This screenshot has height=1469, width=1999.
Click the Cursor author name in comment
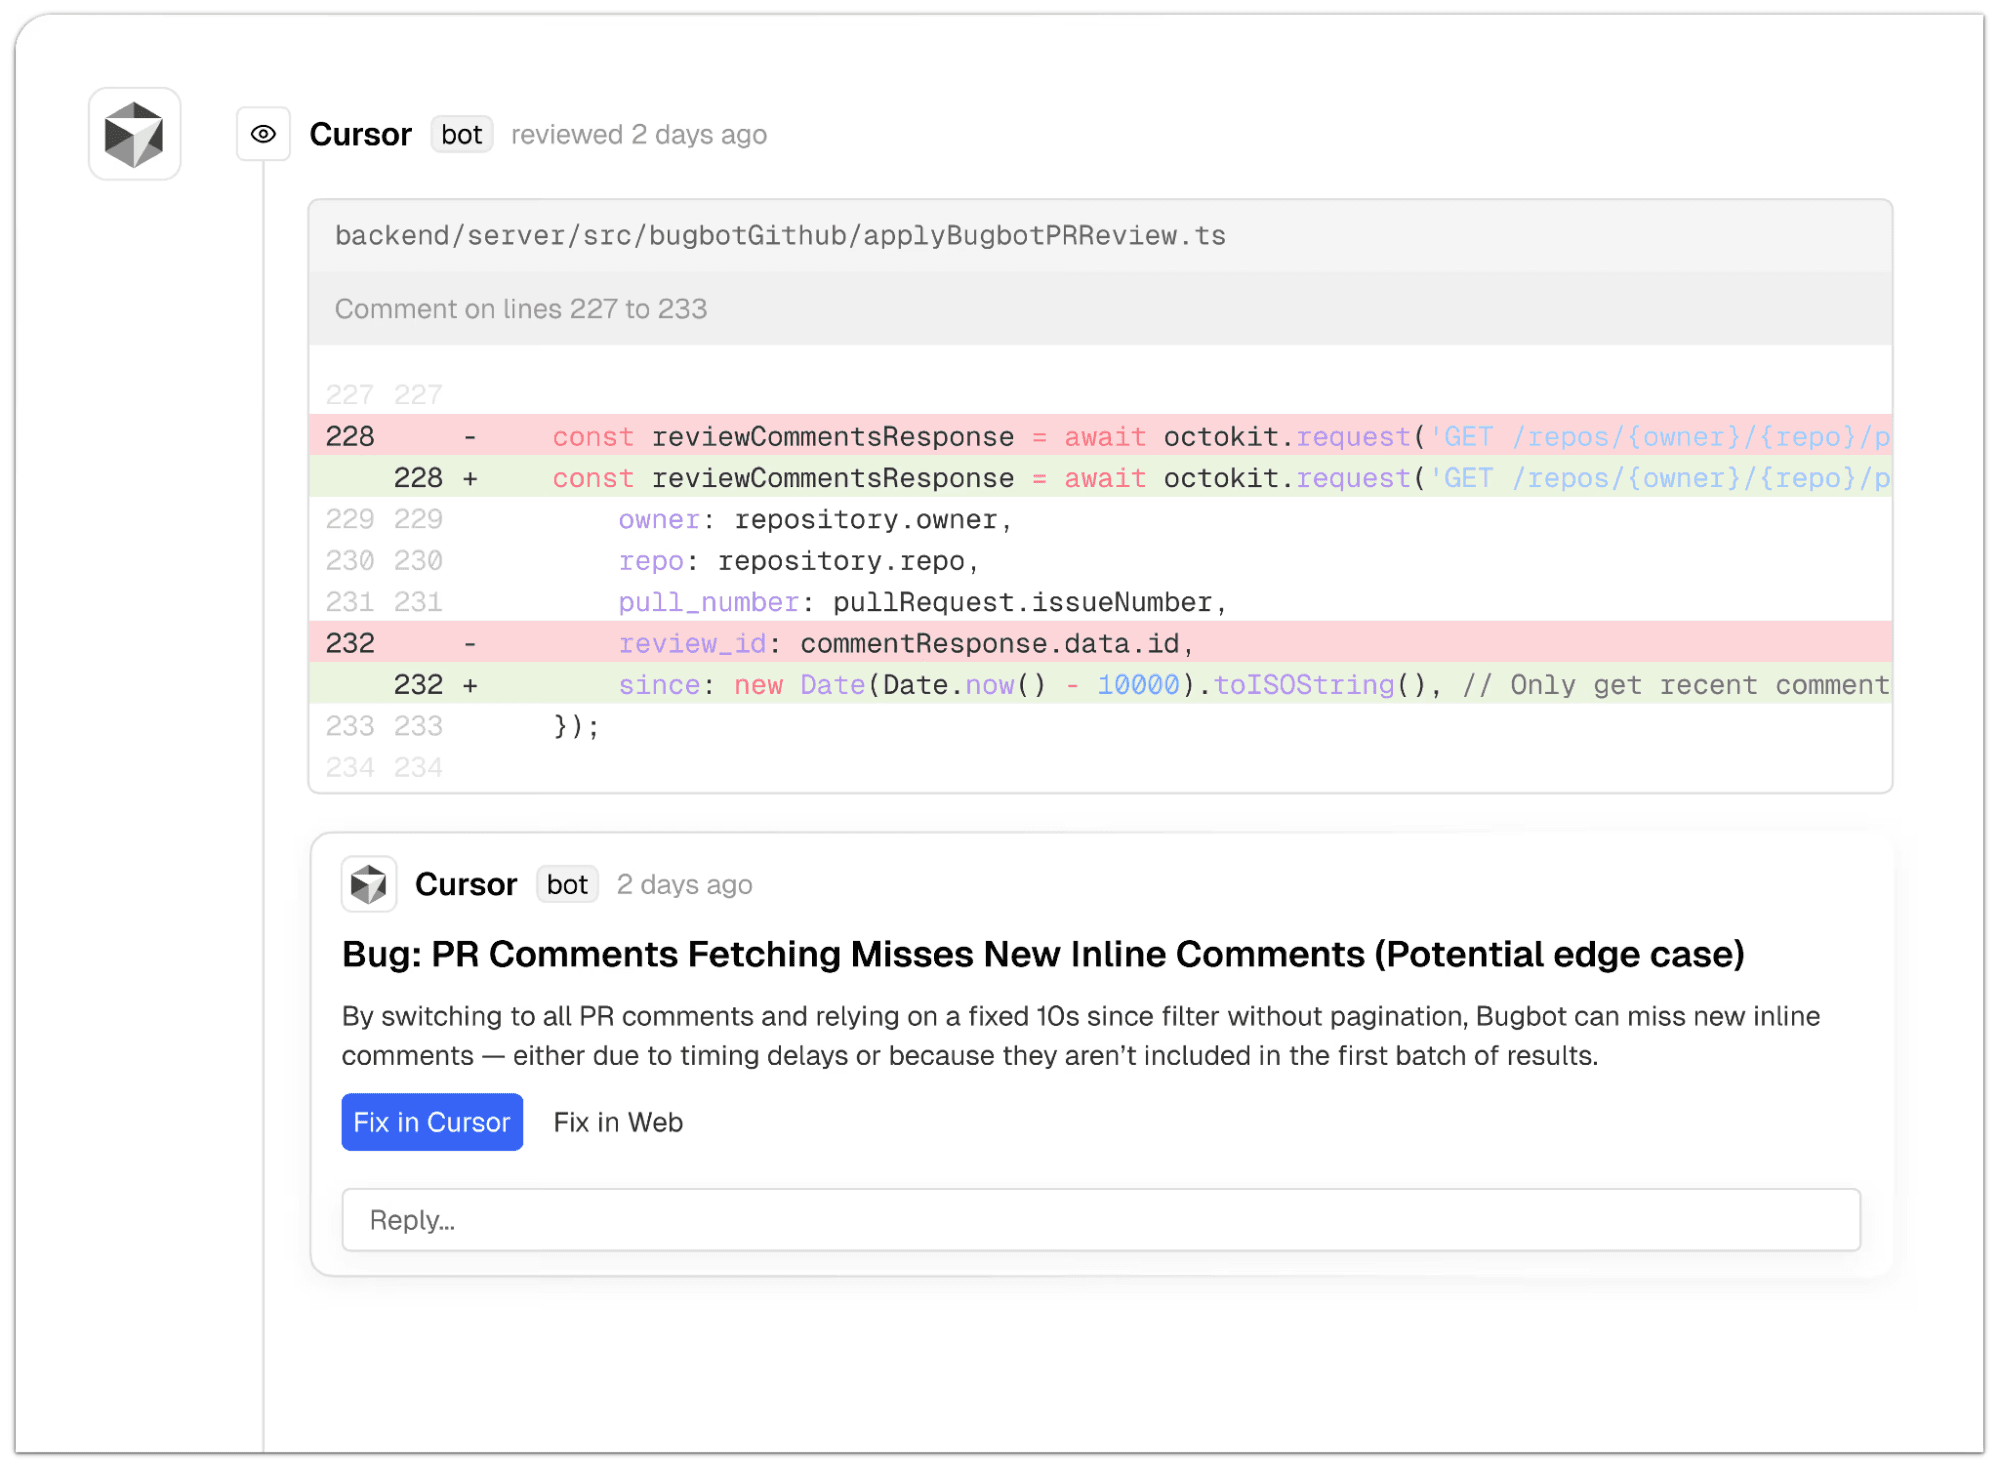[x=466, y=884]
